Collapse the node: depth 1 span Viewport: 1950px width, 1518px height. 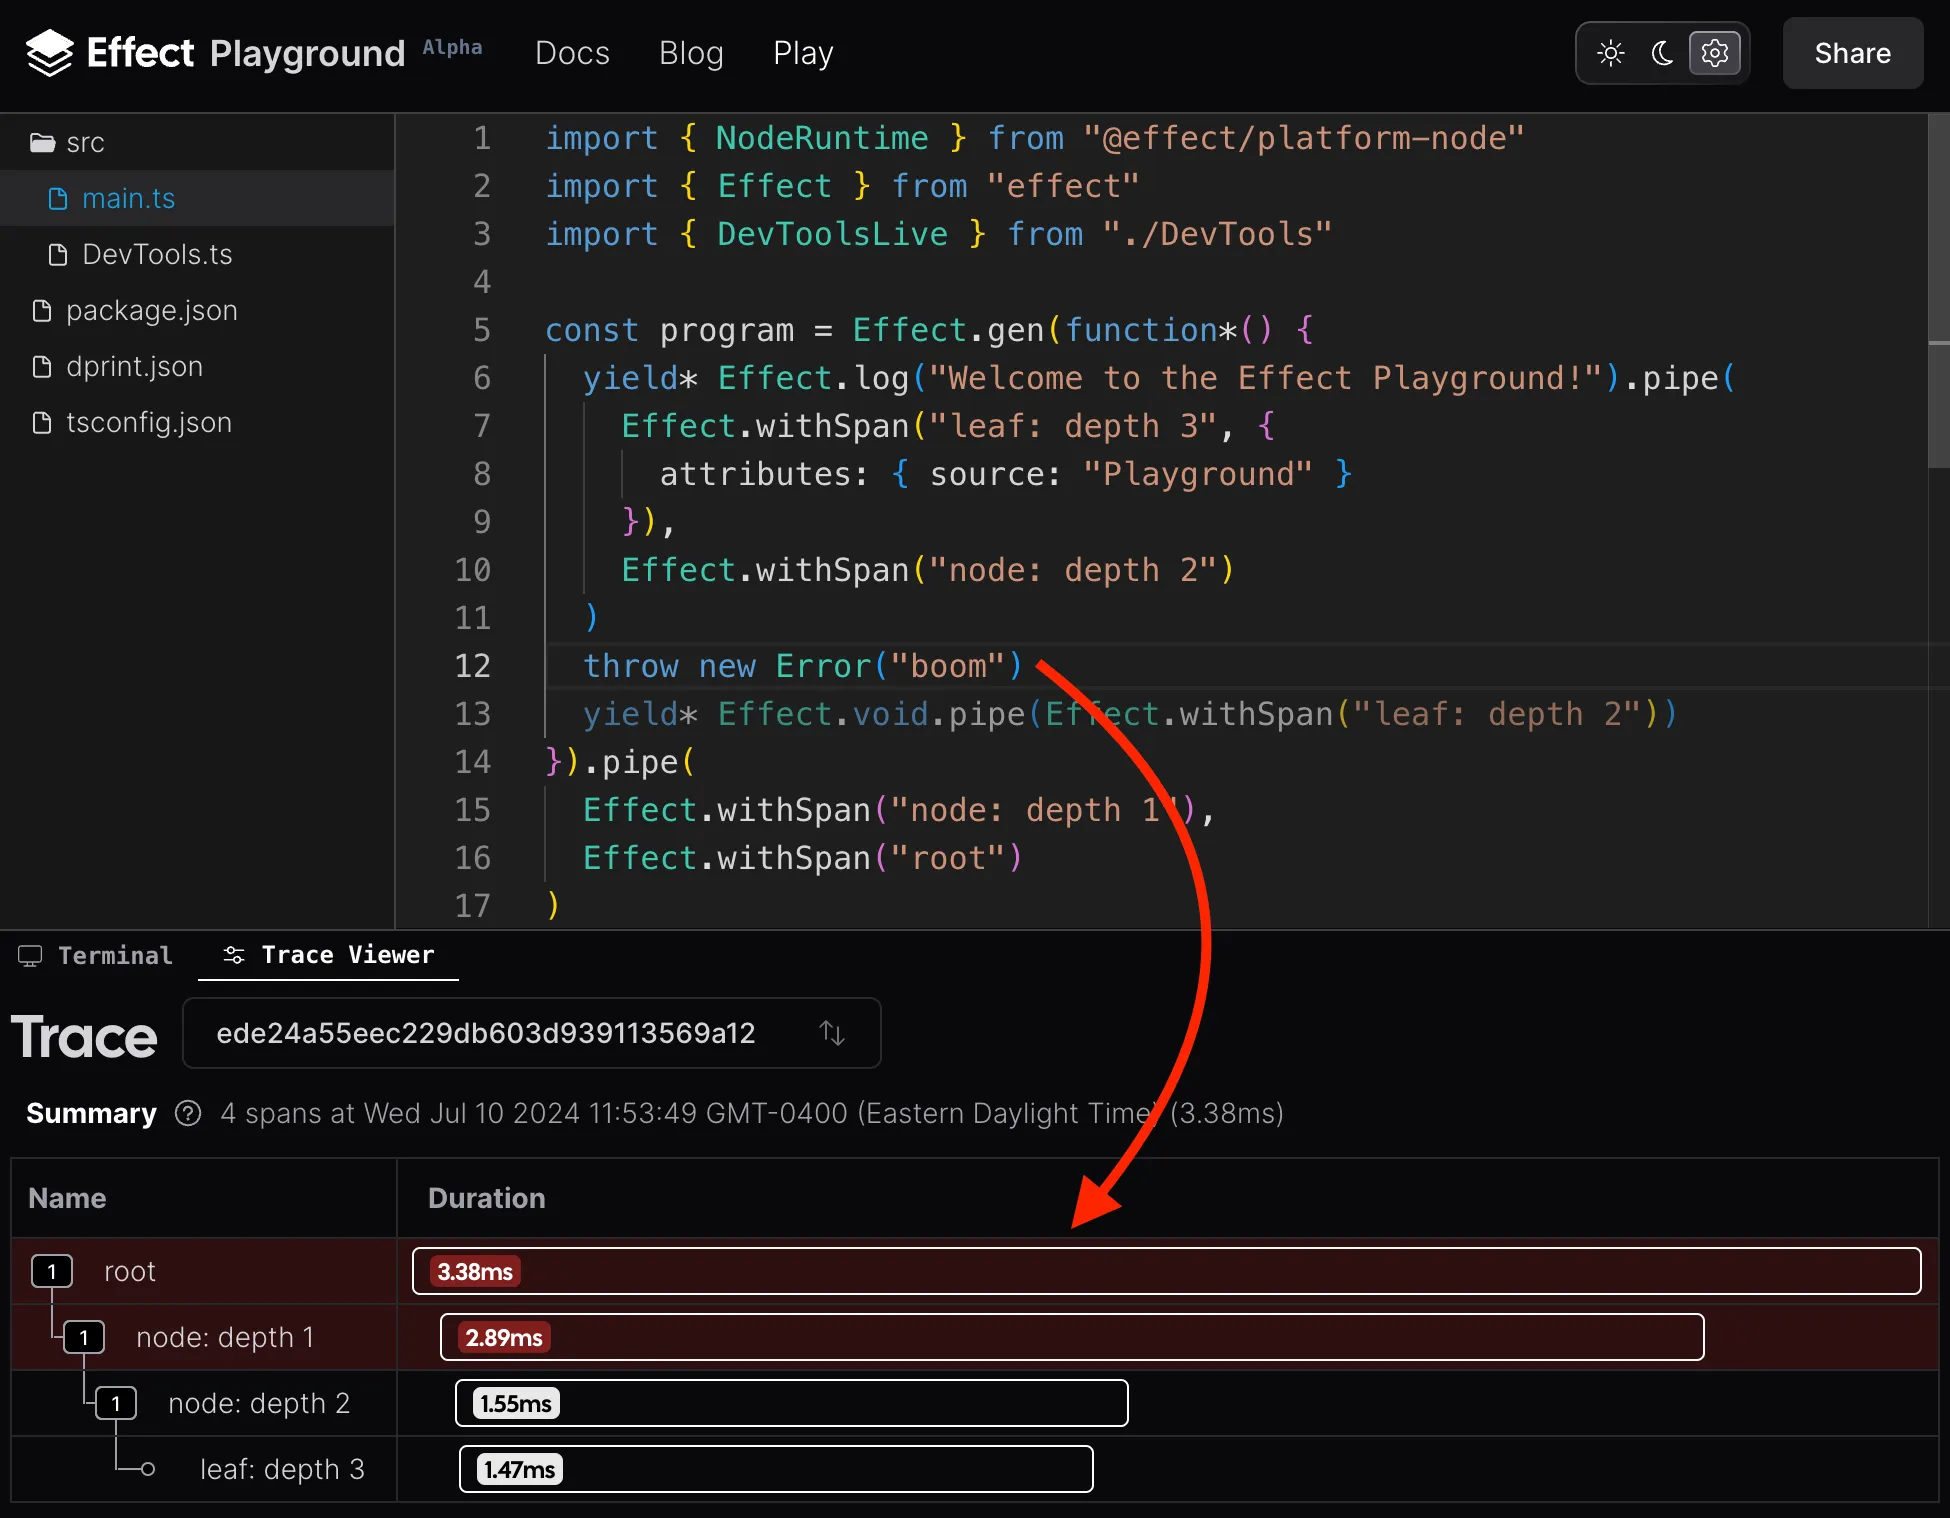pos(84,1337)
